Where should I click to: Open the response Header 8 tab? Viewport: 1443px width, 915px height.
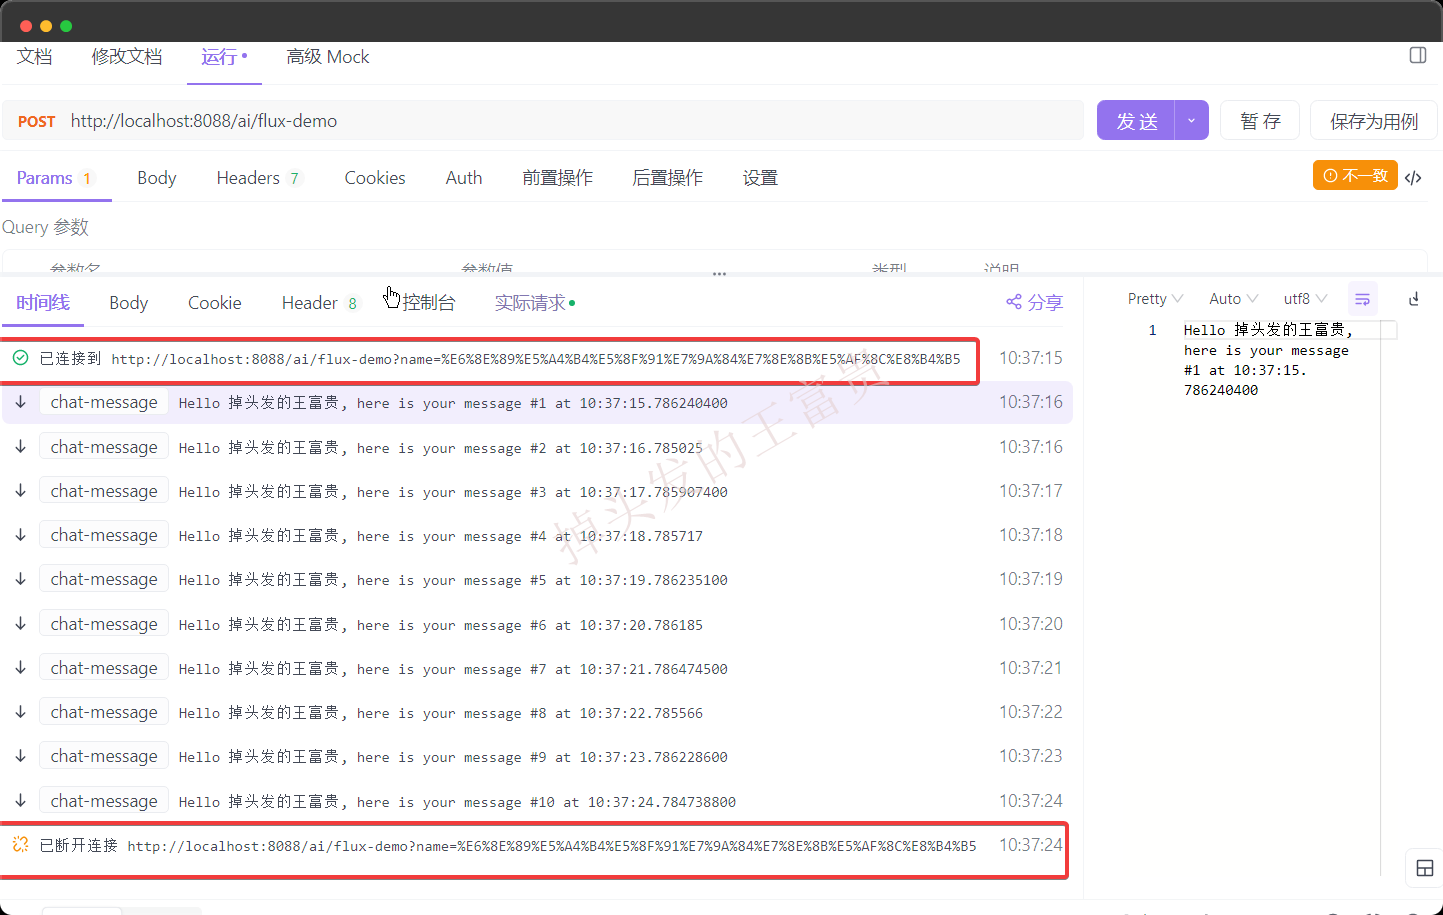(320, 303)
